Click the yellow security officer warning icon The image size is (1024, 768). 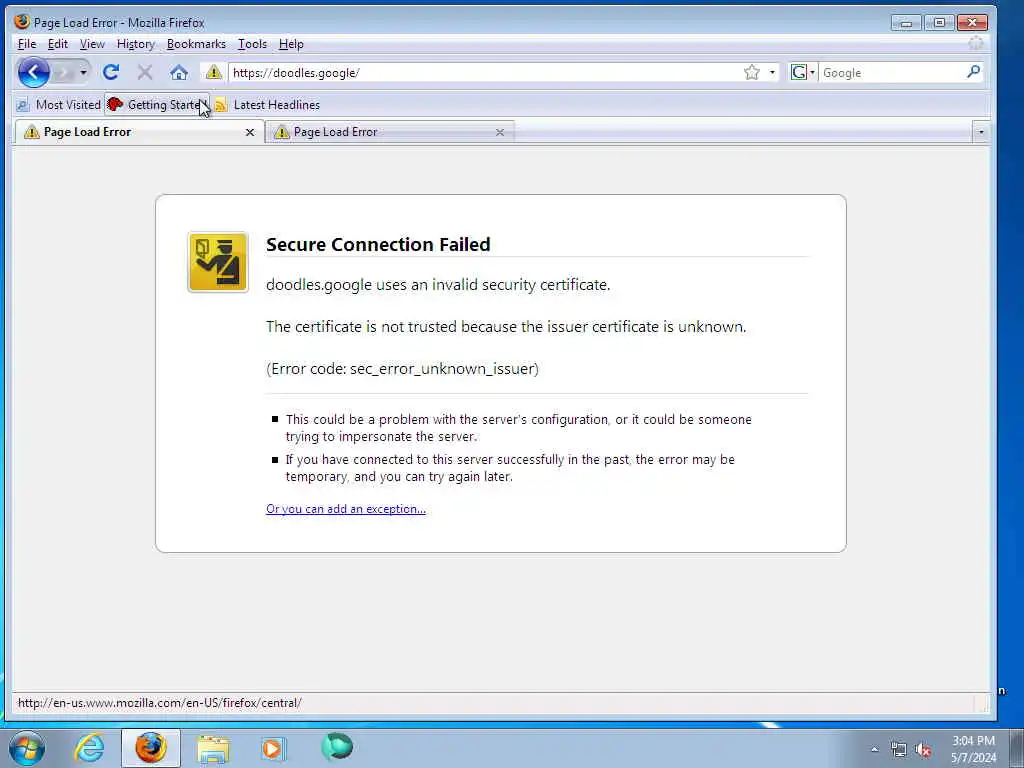tap(217, 262)
